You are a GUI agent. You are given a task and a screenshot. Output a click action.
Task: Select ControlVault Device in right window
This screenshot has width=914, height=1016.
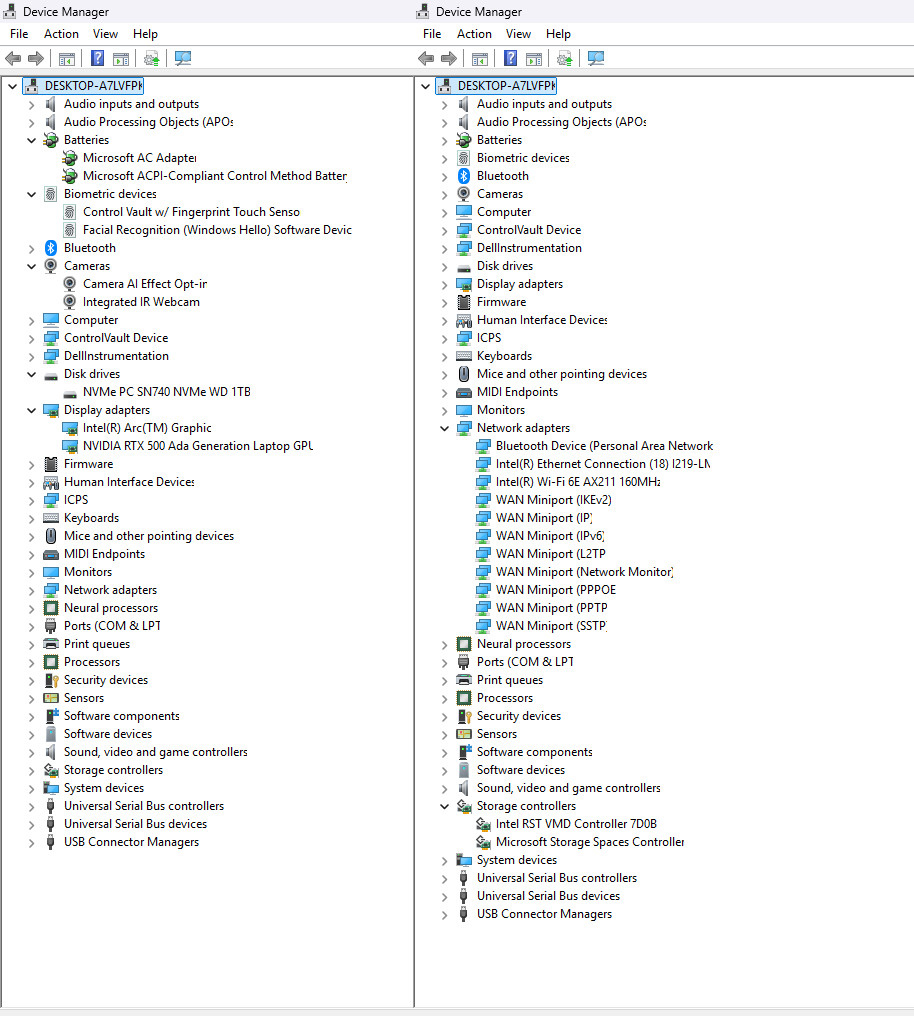pyautogui.click(x=529, y=229)
